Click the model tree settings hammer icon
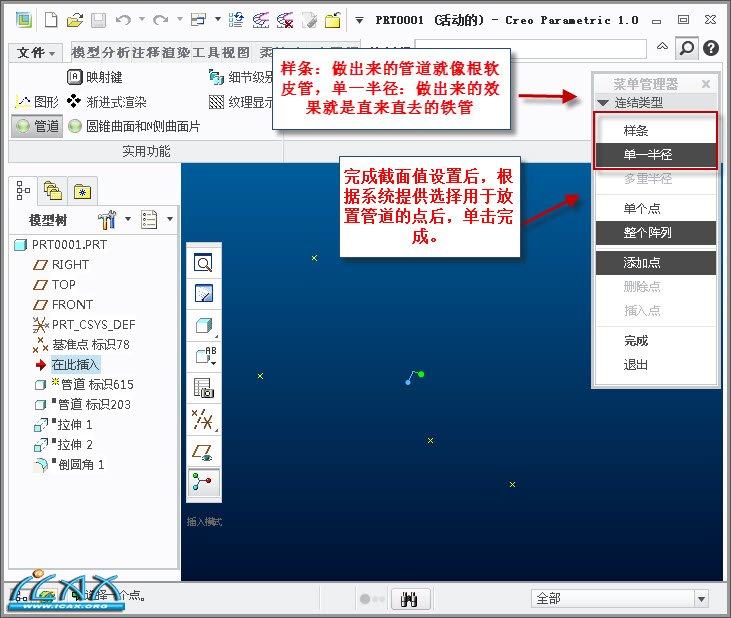 coord(107,219)
